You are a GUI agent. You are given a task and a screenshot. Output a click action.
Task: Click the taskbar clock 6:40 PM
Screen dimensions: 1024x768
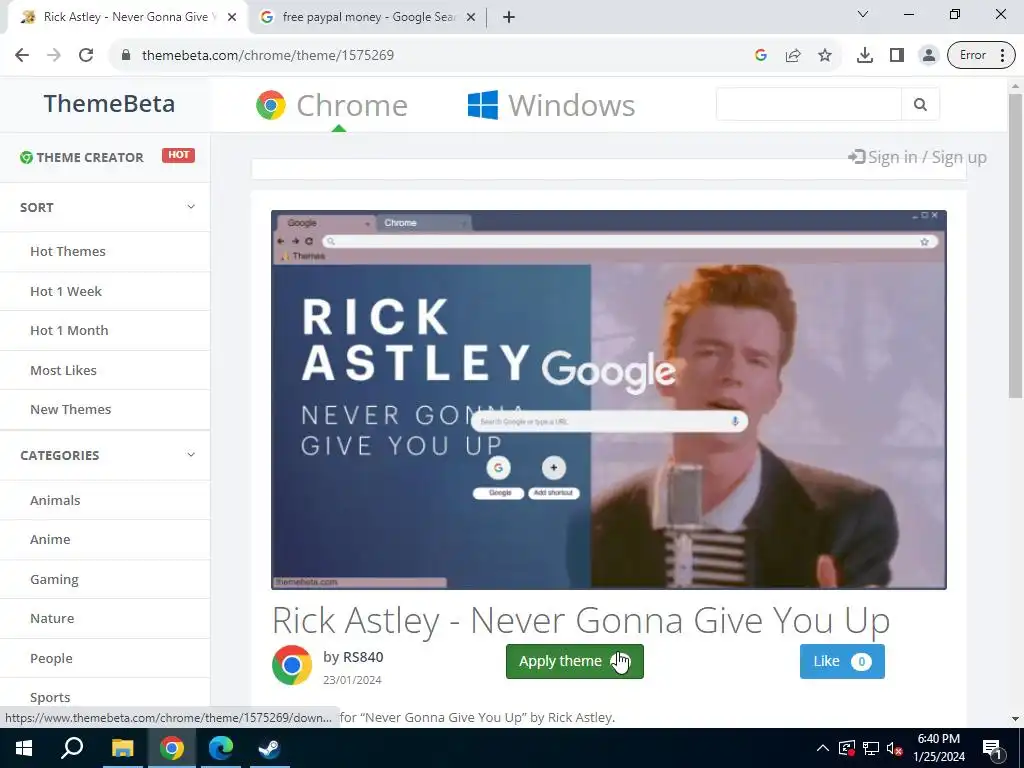(x=938, y=739)
